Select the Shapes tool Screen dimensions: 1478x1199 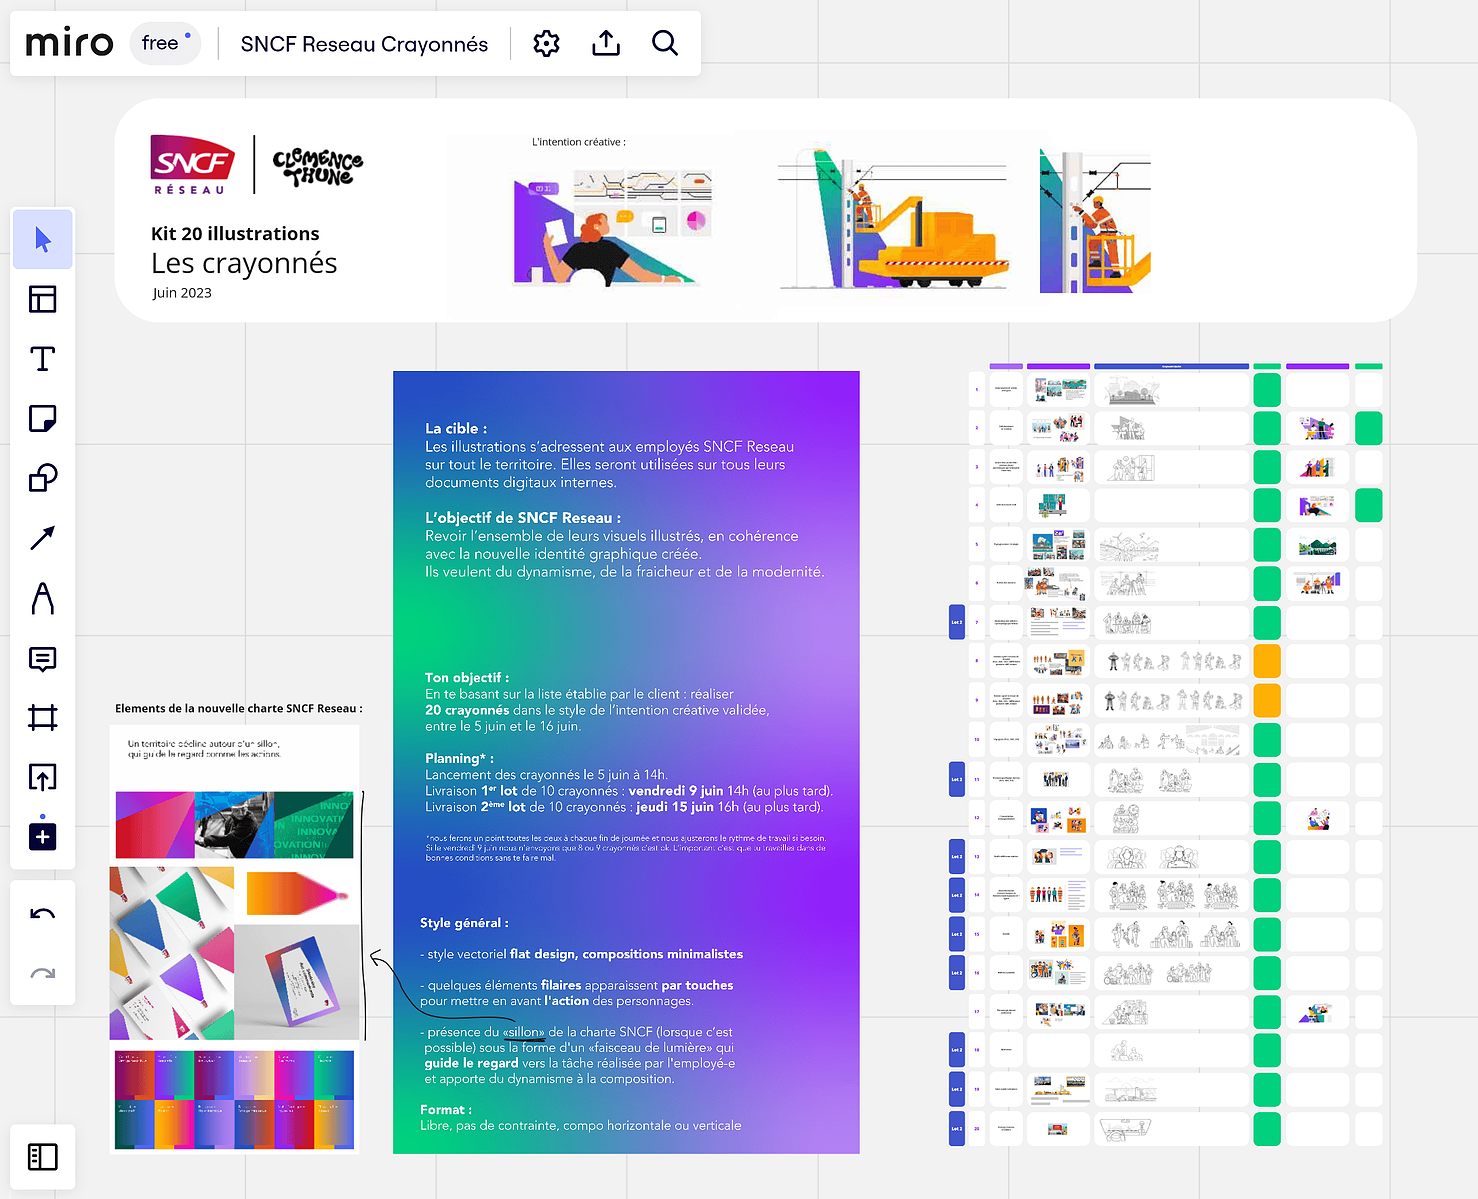[42, 478]
